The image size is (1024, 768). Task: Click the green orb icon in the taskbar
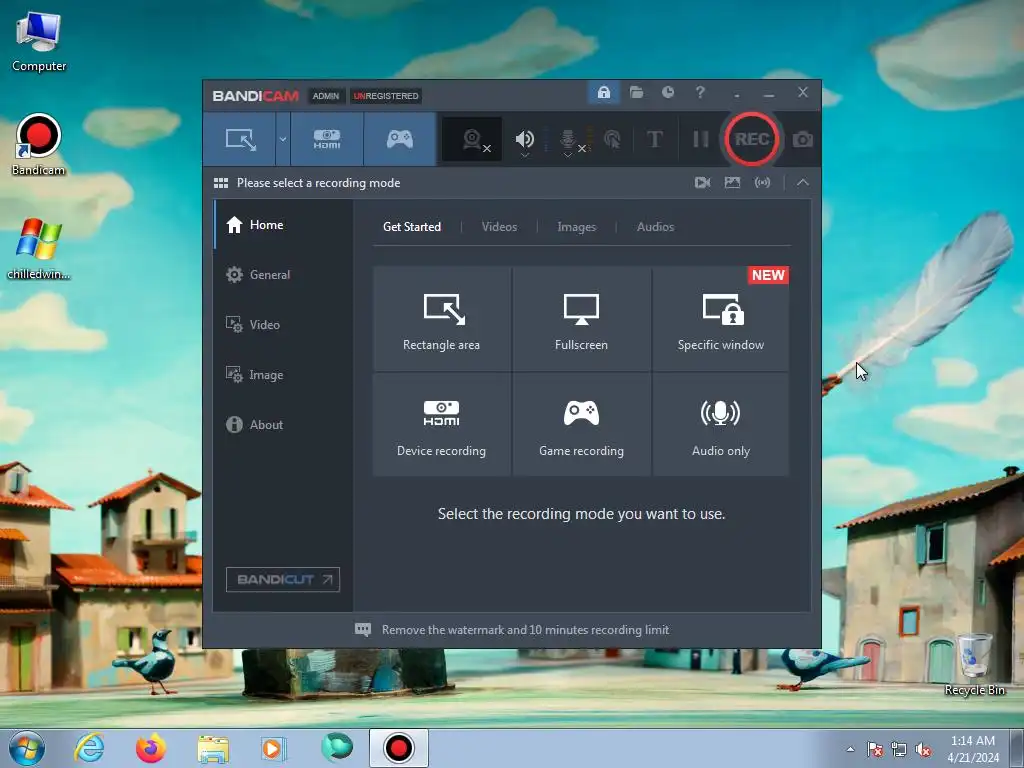pyautogui.click(x=337, y=748)
